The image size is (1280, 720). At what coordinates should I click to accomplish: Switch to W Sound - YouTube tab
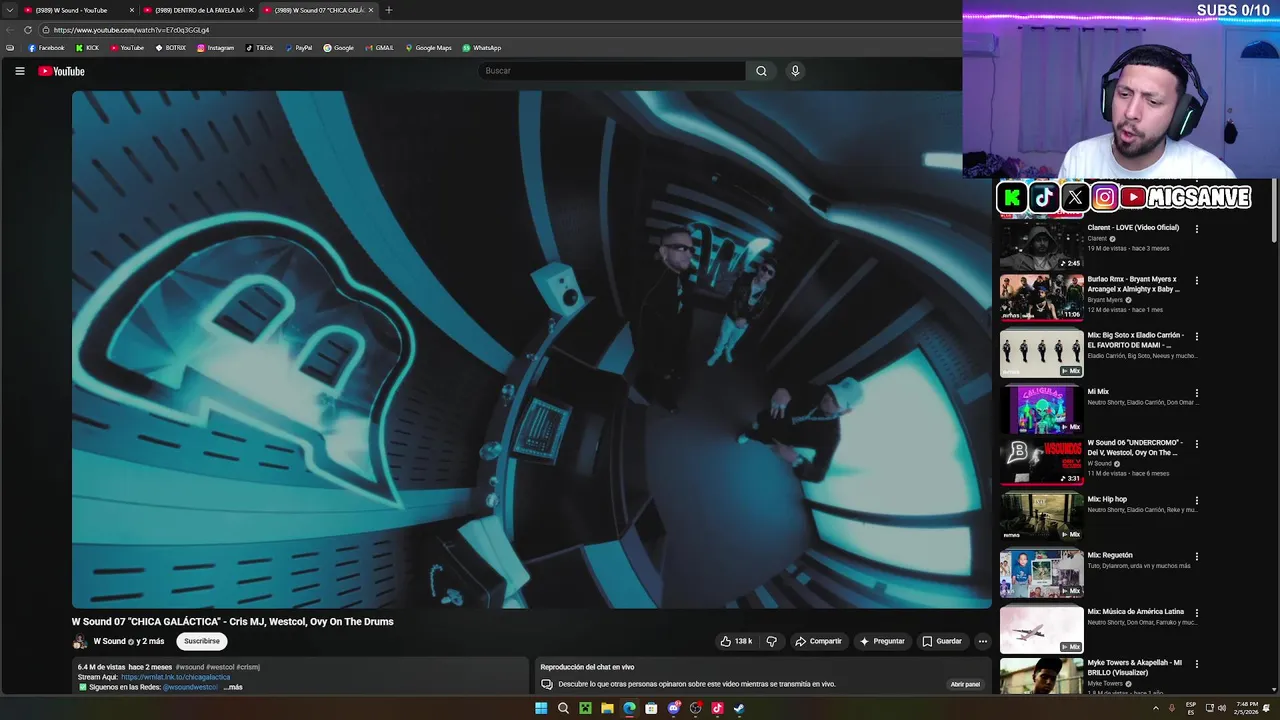(x=78, y=10)
